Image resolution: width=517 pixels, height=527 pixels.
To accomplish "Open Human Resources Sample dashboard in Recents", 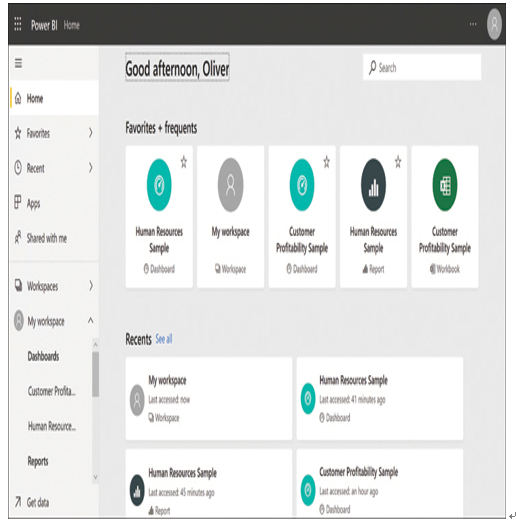I will pyautogui.click(x=380, y=399).
